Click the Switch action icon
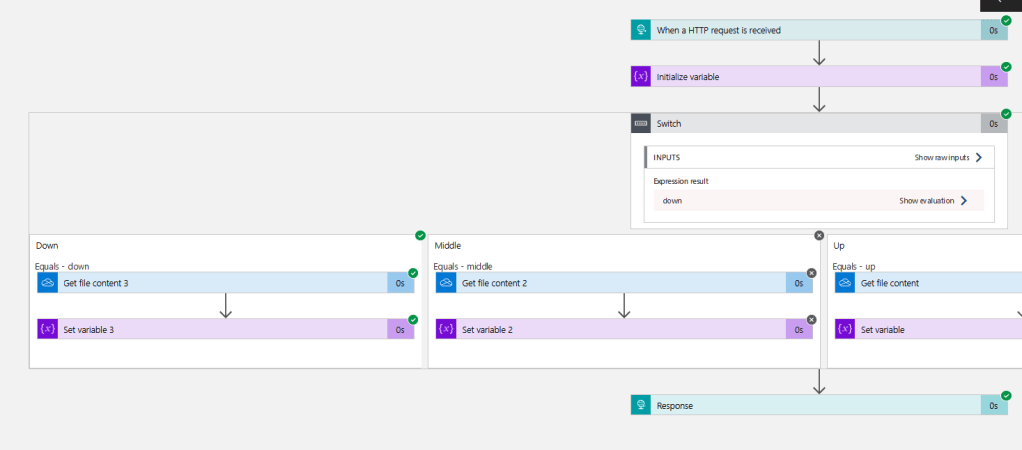The width and height of the screenshot is (1022, 450). (x=641, y=124)
